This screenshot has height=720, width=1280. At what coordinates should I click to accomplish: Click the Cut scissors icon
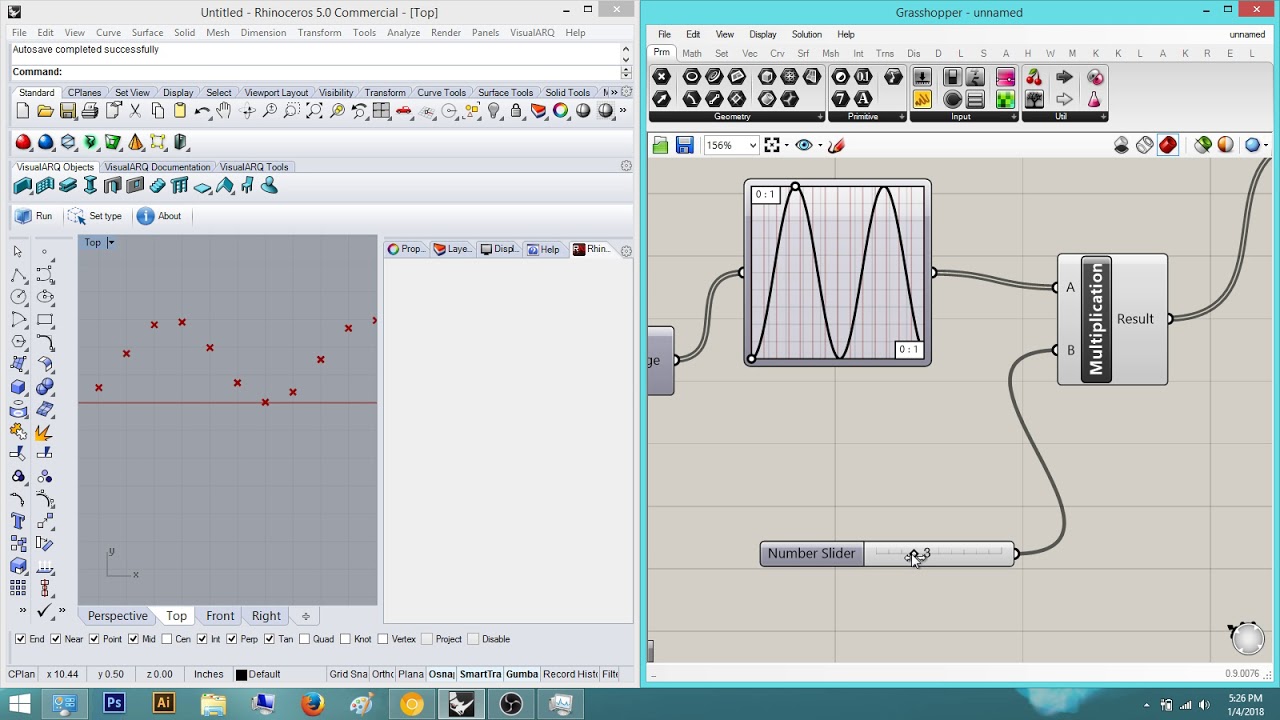[x=135, y=111]
